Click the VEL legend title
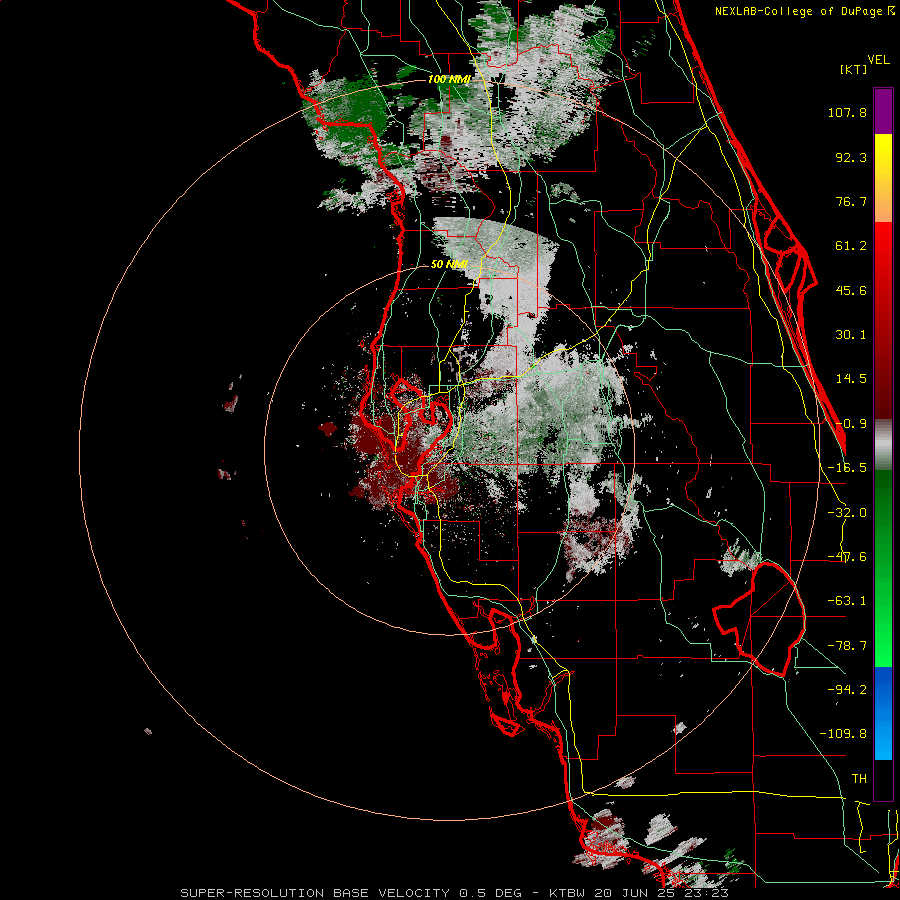The image size is (900, 900). (x=879, y=60)
